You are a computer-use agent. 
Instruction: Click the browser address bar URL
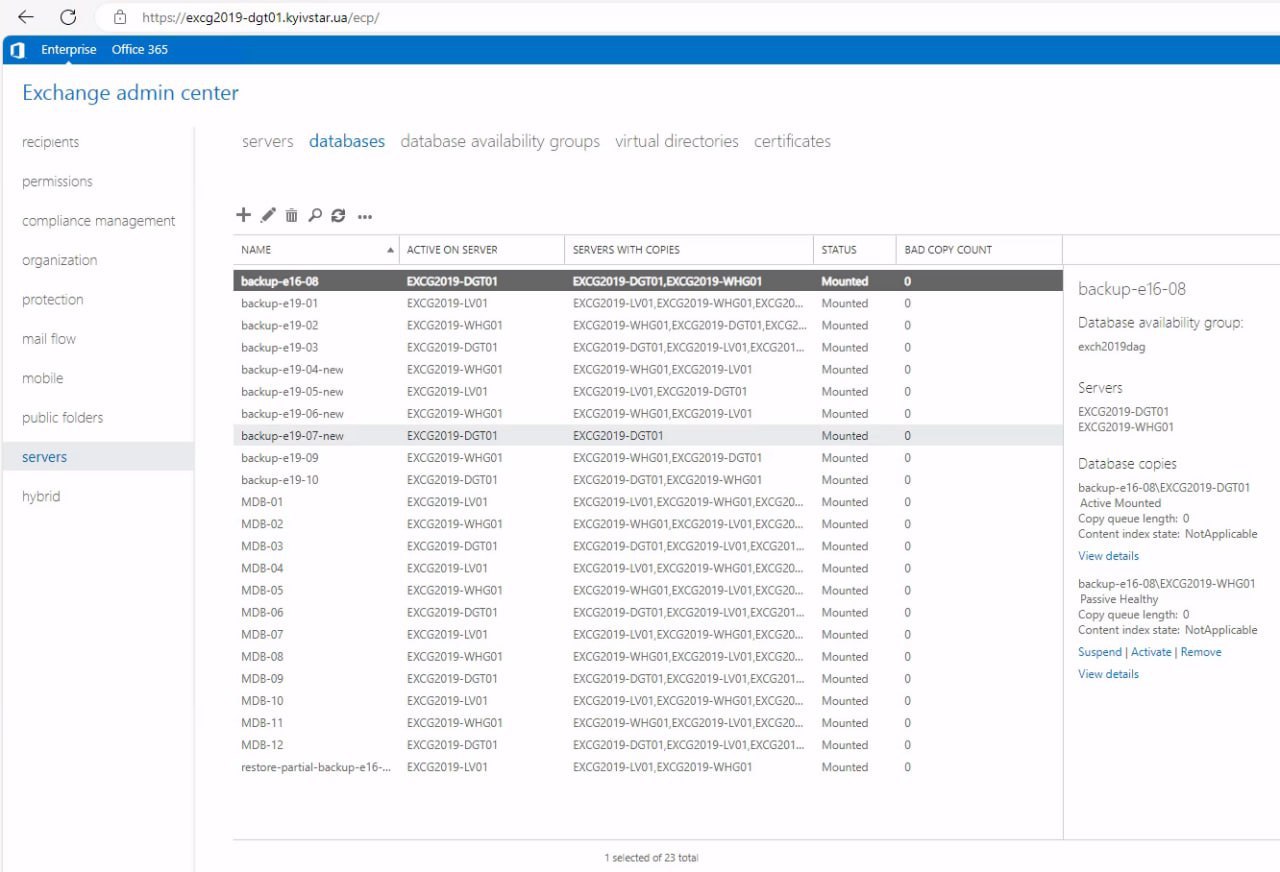point(260,17)
